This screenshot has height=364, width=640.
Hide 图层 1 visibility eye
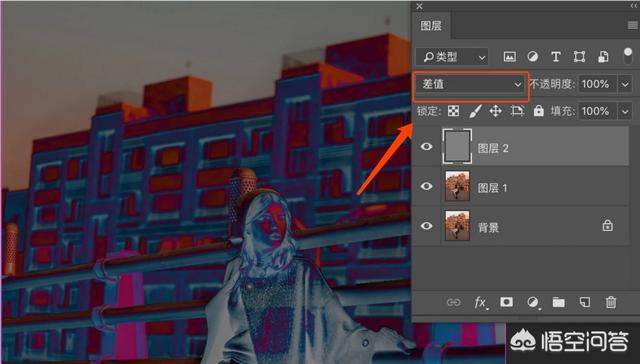427,186
